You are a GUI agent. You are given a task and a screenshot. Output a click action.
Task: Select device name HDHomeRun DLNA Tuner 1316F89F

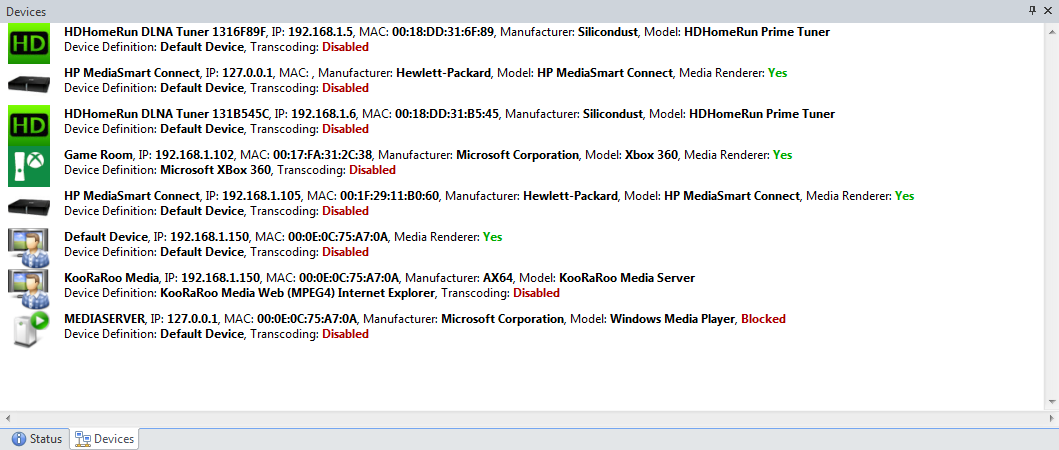pyautogui.click(x=165, y=32)
